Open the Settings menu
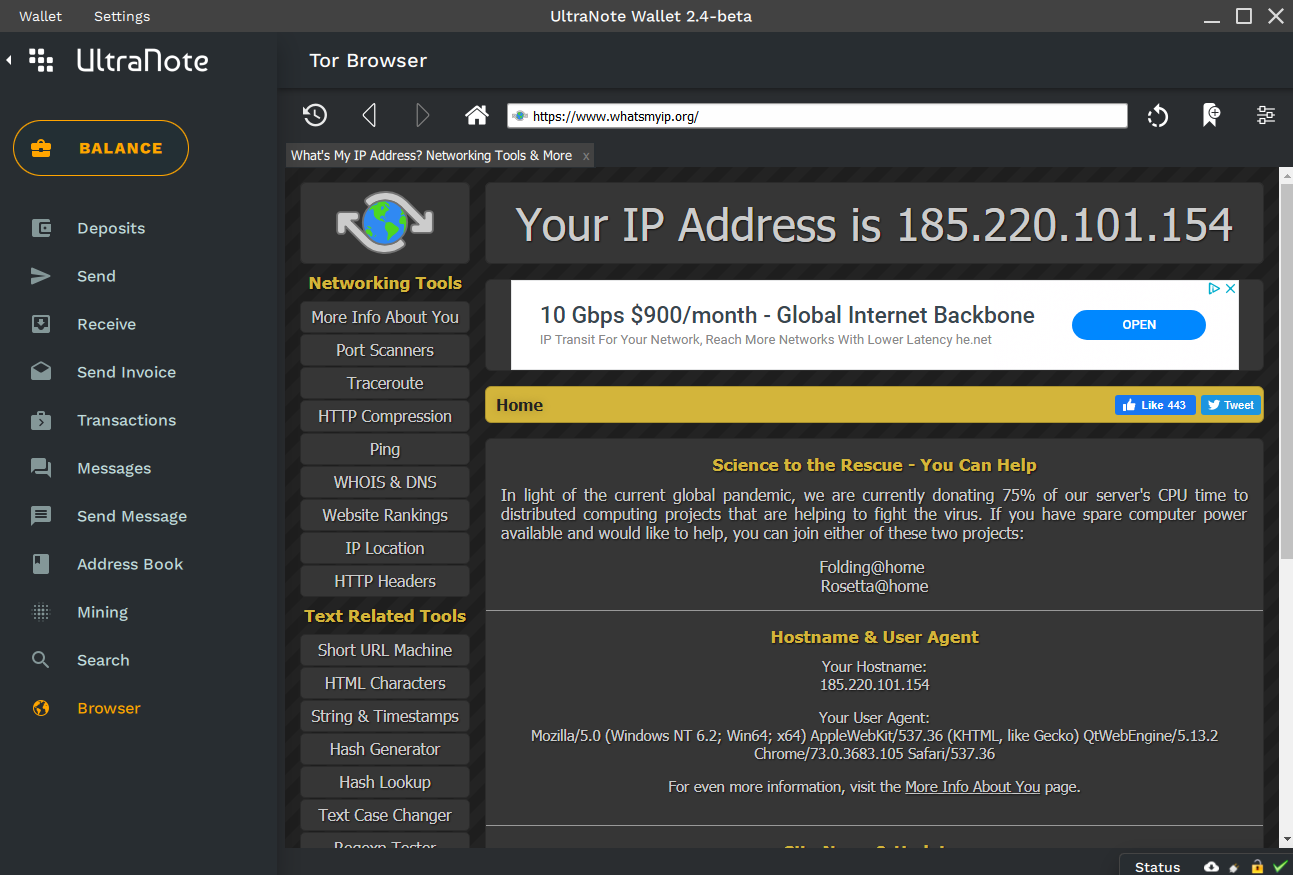This screenshot has height=875, width=1293. [x=122, y=16]
